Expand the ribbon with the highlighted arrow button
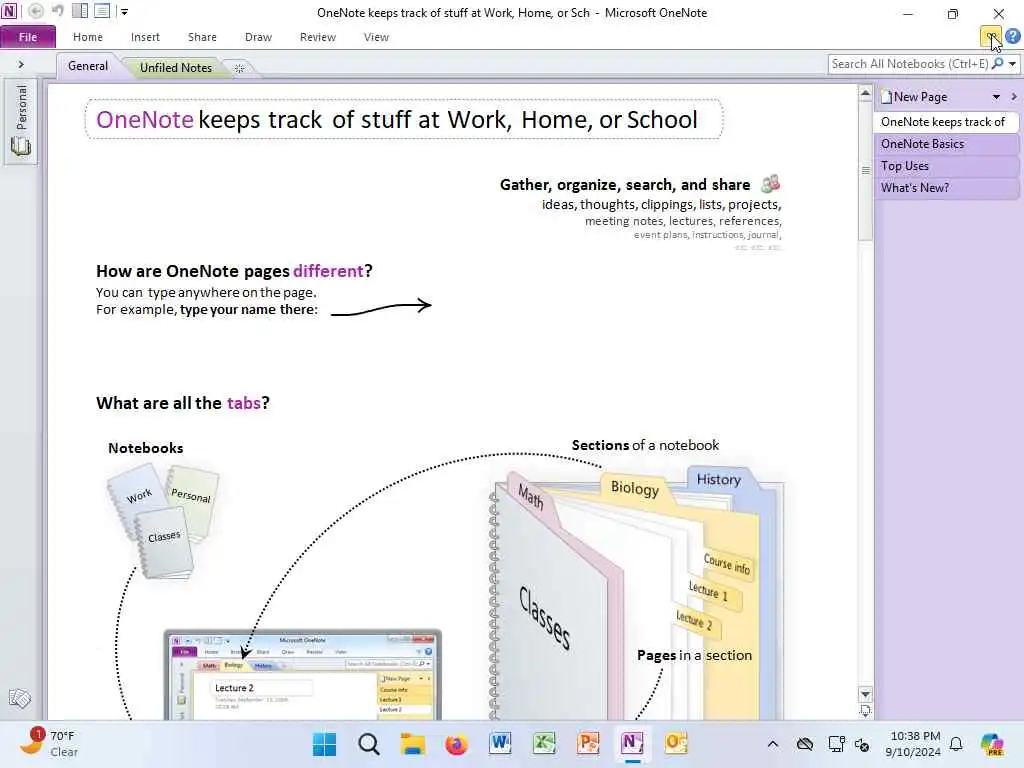 [x=991, y=37]
